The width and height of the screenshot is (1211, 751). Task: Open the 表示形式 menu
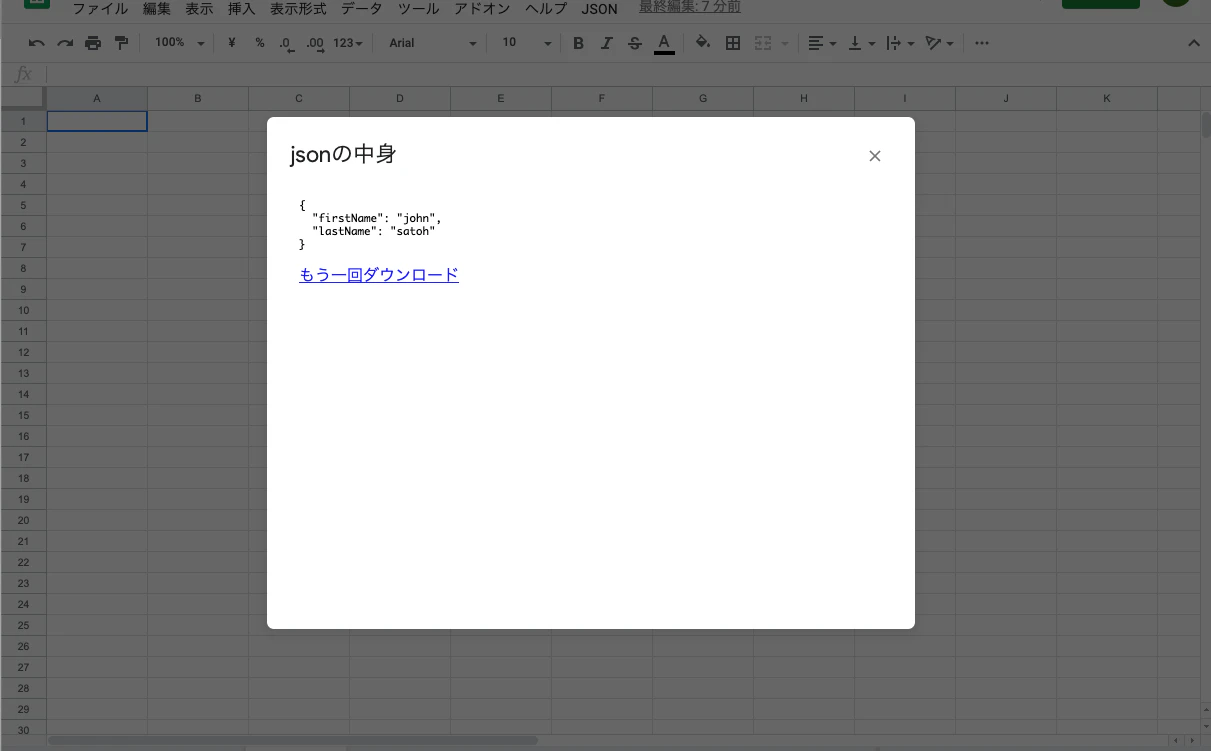coord(298,9)
